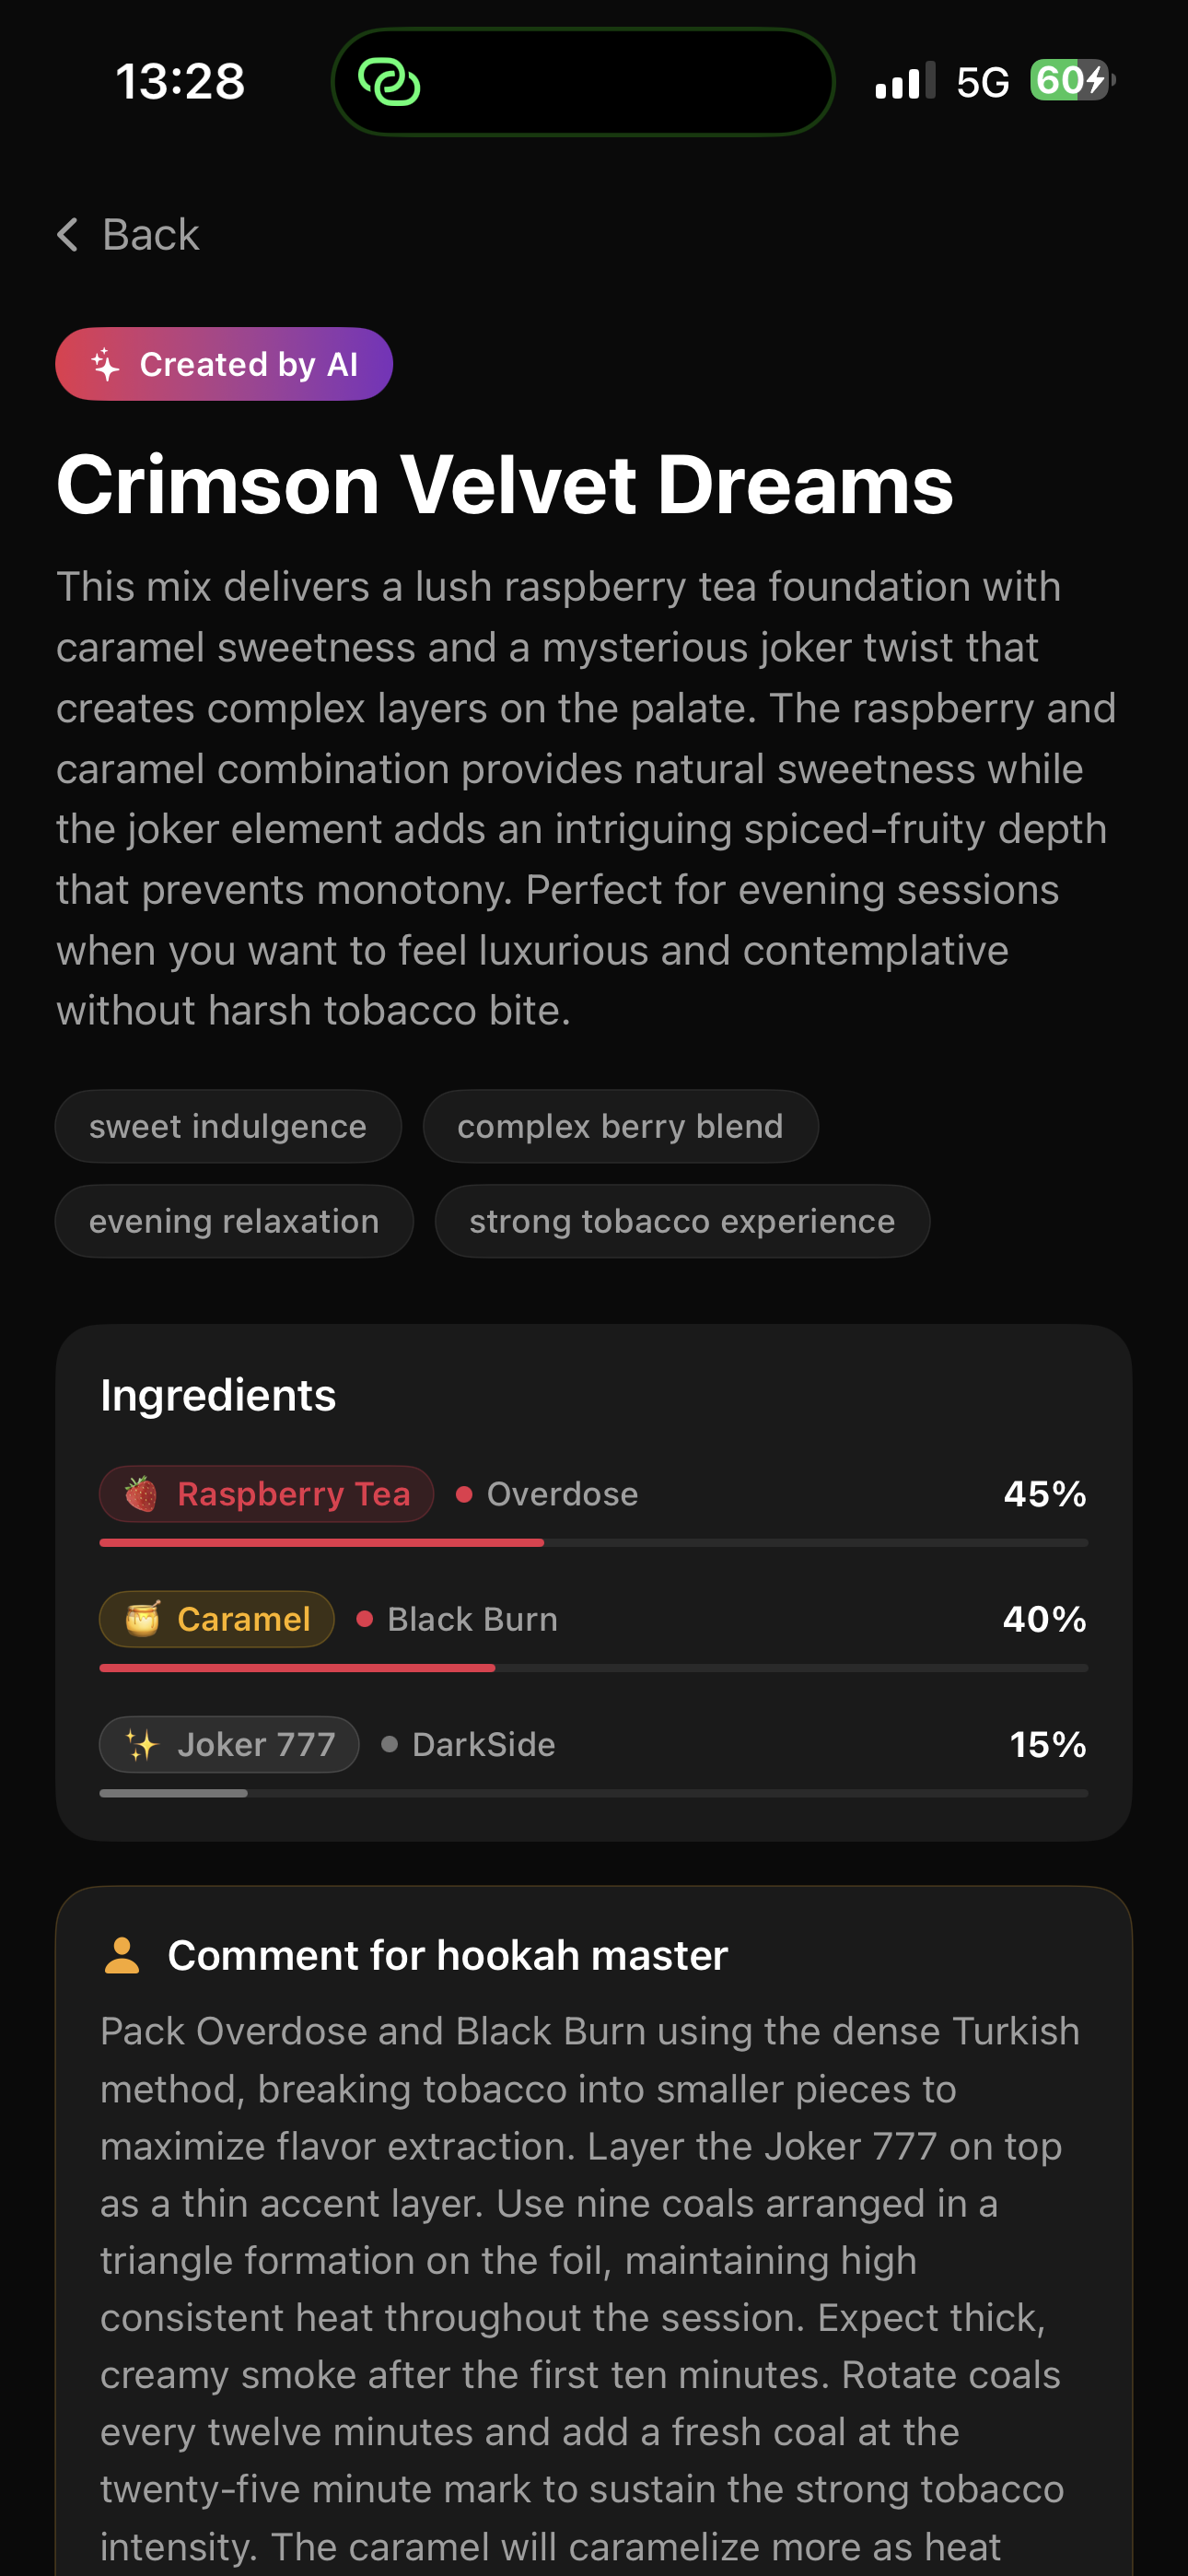Tap the strawberry icon next to Raspberry Tea

[x=141, y=1494]
